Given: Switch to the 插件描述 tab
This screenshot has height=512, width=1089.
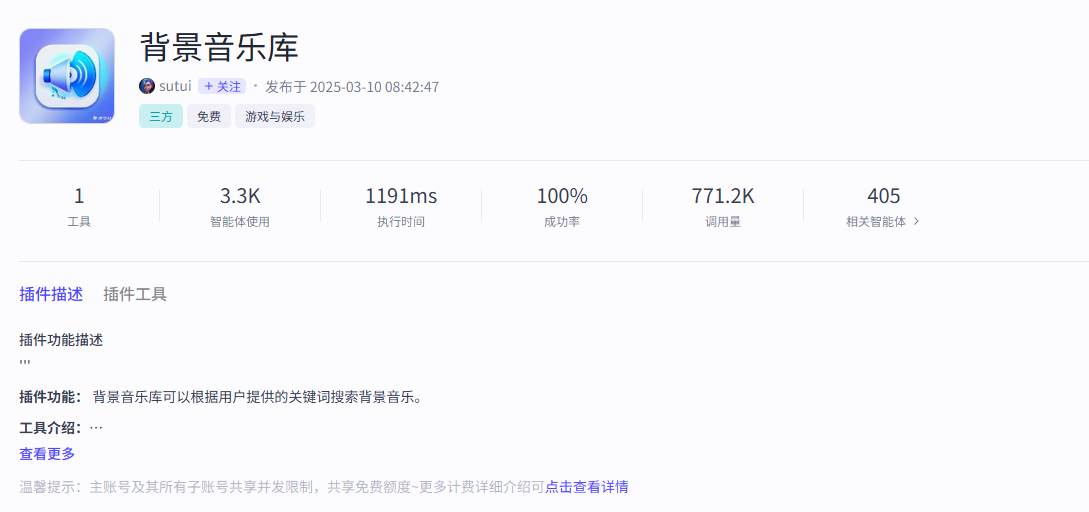Looking at the screenshot, I should pos(51,294).
